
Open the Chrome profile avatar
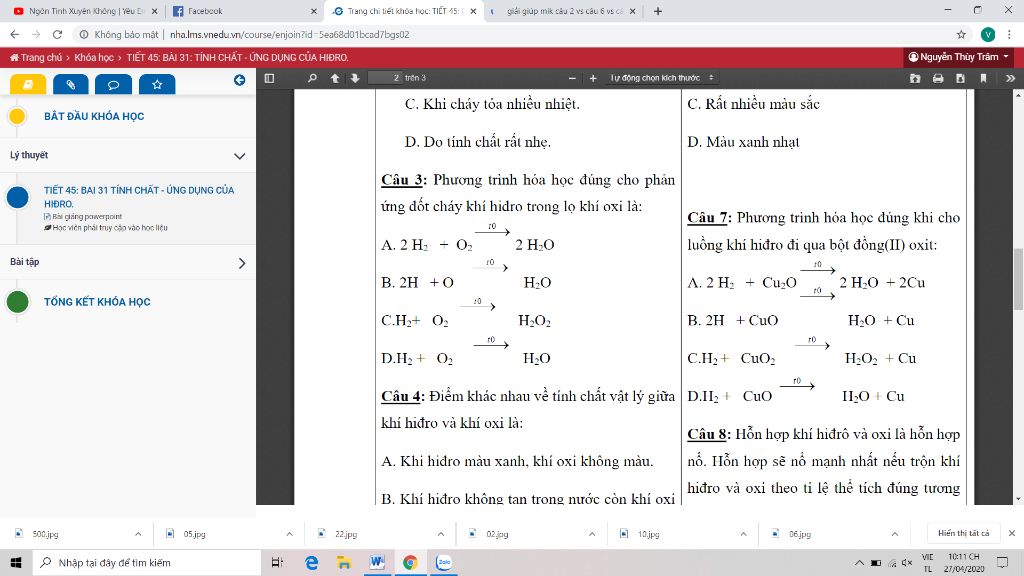pyautogui.click(x=987, y=35)
